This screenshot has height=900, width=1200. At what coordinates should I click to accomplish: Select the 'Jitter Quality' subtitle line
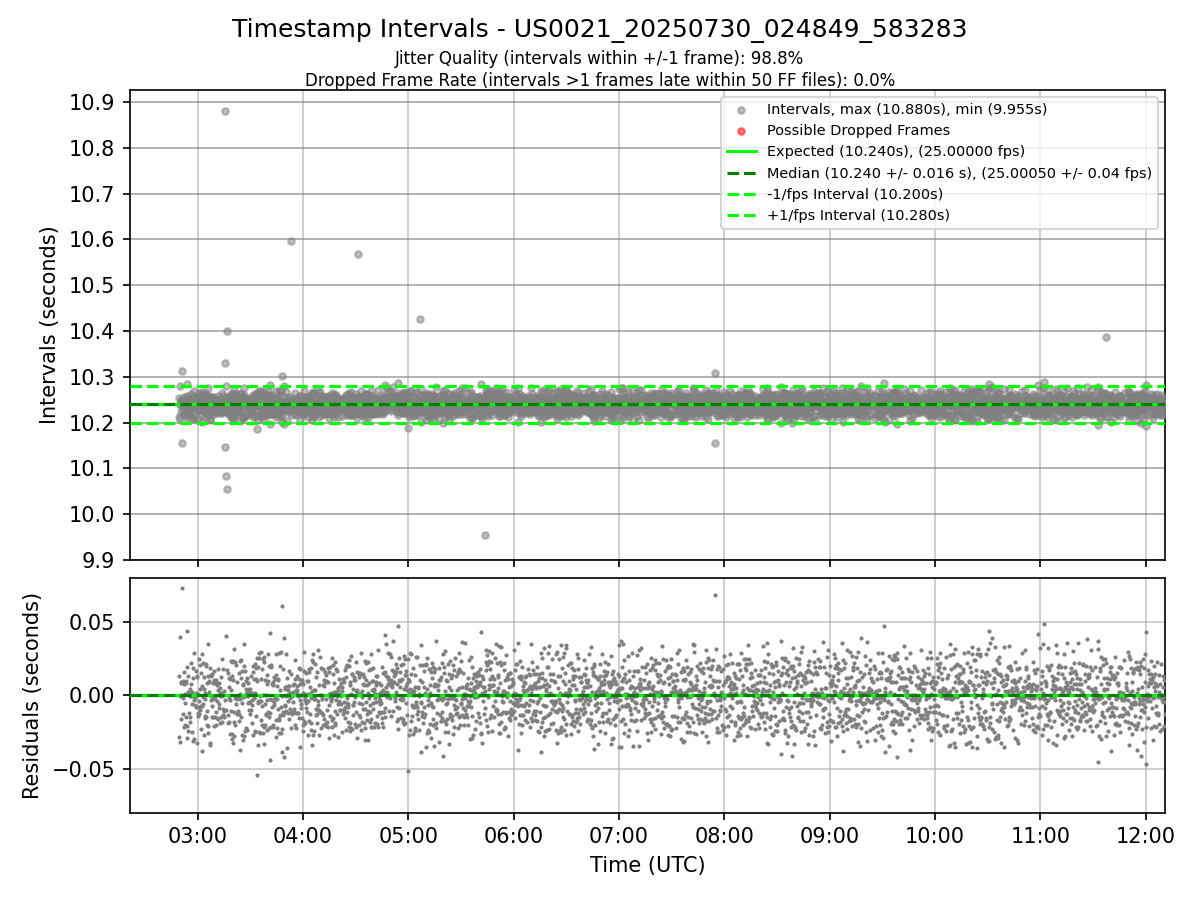599,58
